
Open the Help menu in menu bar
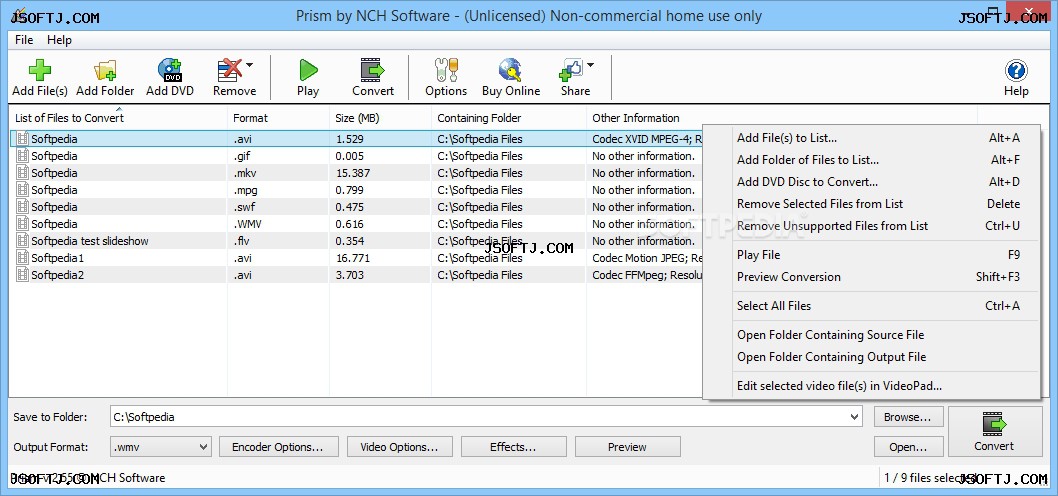(59, 40)
